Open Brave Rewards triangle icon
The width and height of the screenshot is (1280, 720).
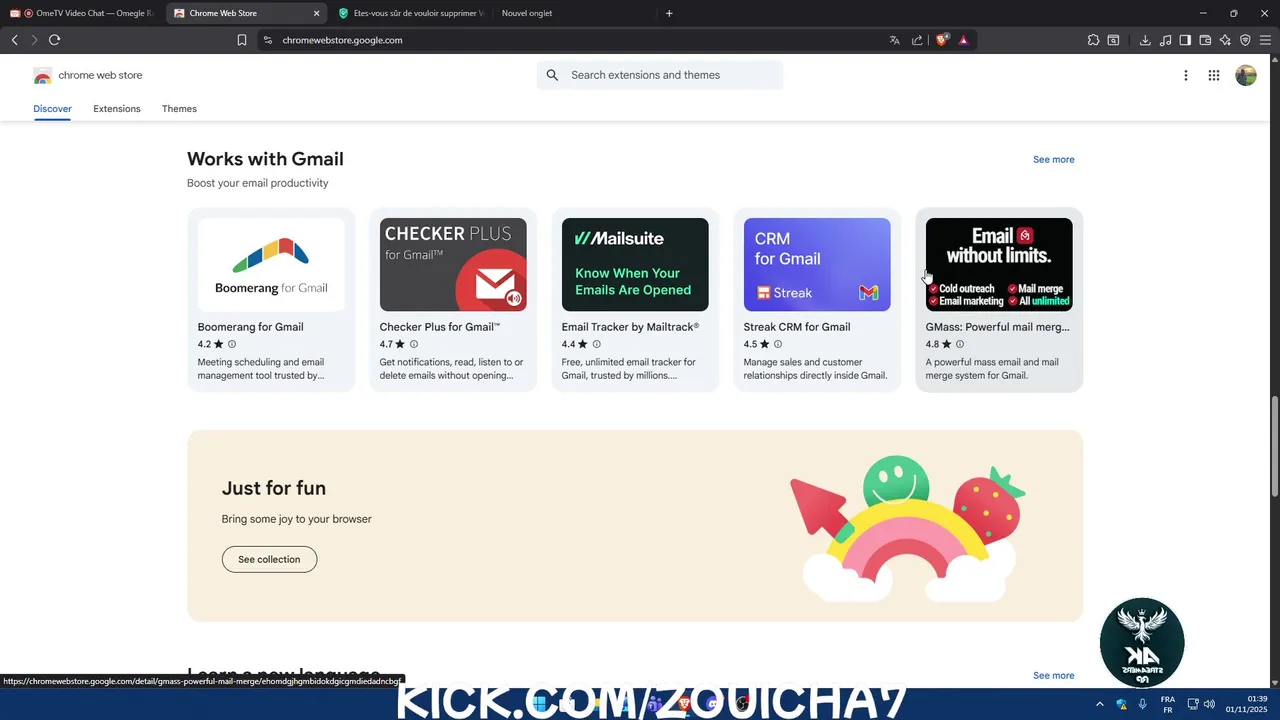pyautogui.click(x=963, y=40)
